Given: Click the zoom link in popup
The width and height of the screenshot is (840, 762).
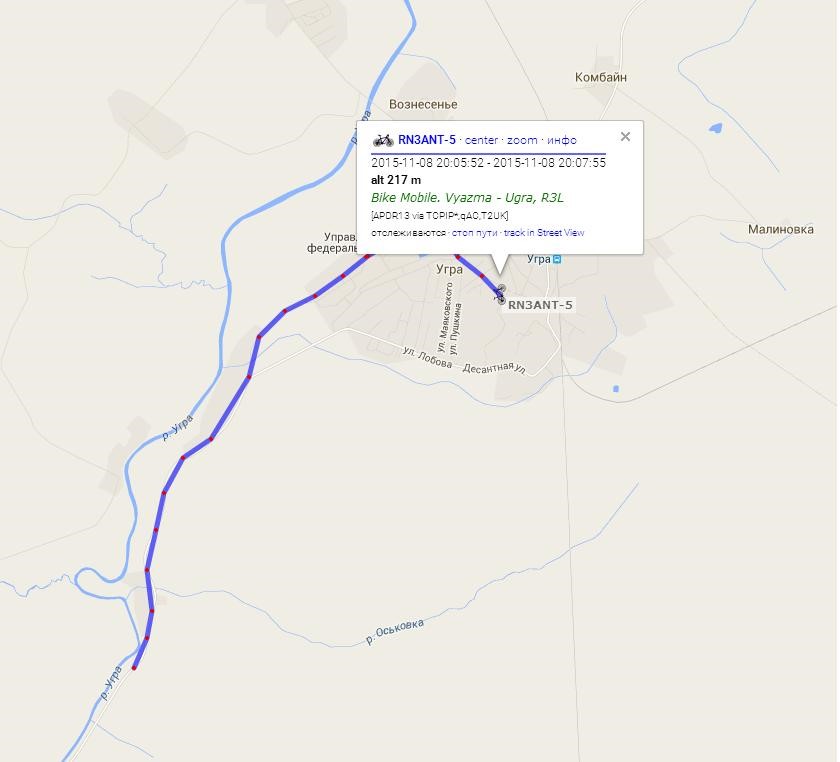Looking at the screenshot, I should 522,140.
